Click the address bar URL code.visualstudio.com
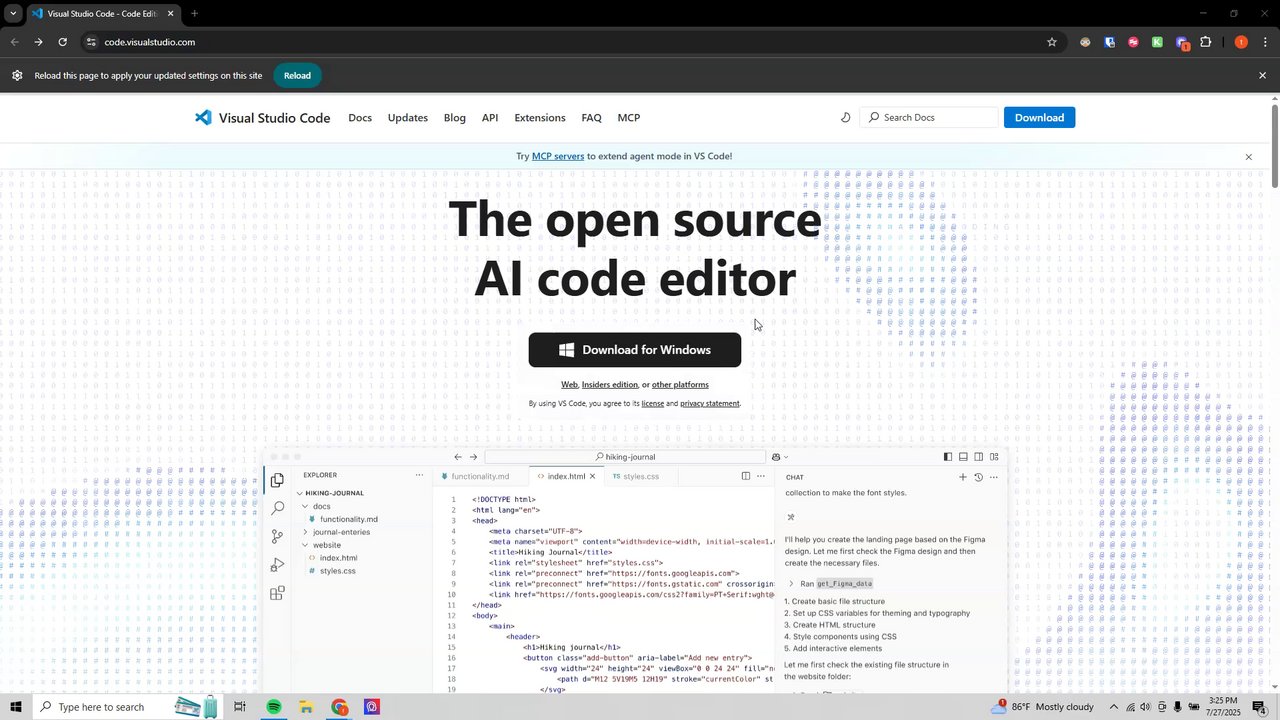This screenshot has width=1280, height=720. click(x=150, y=42)
